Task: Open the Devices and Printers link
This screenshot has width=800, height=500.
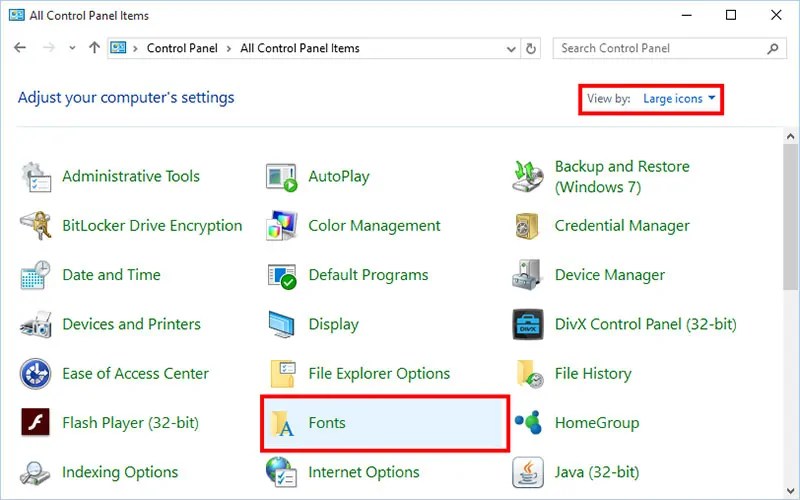Action: [132, 324]
